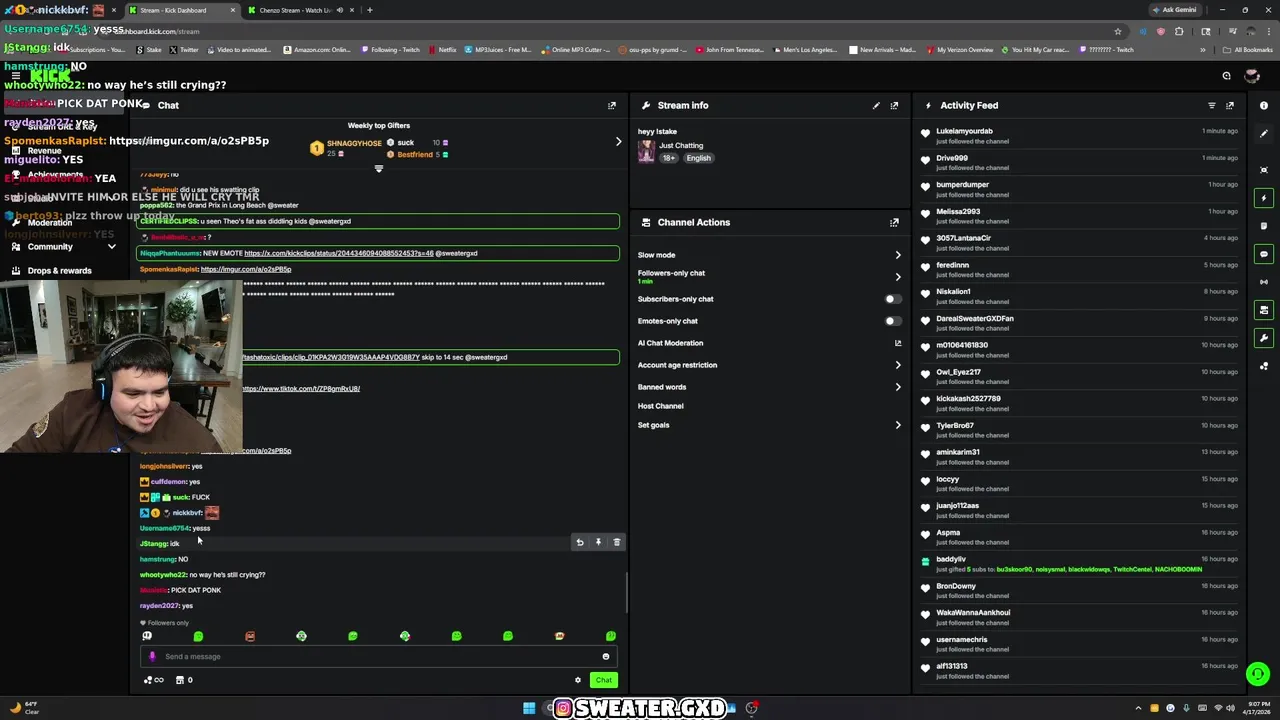Click weather widget on taskbar
Viewport: 1280px width, 720px height.
click(x=24, y=708)
